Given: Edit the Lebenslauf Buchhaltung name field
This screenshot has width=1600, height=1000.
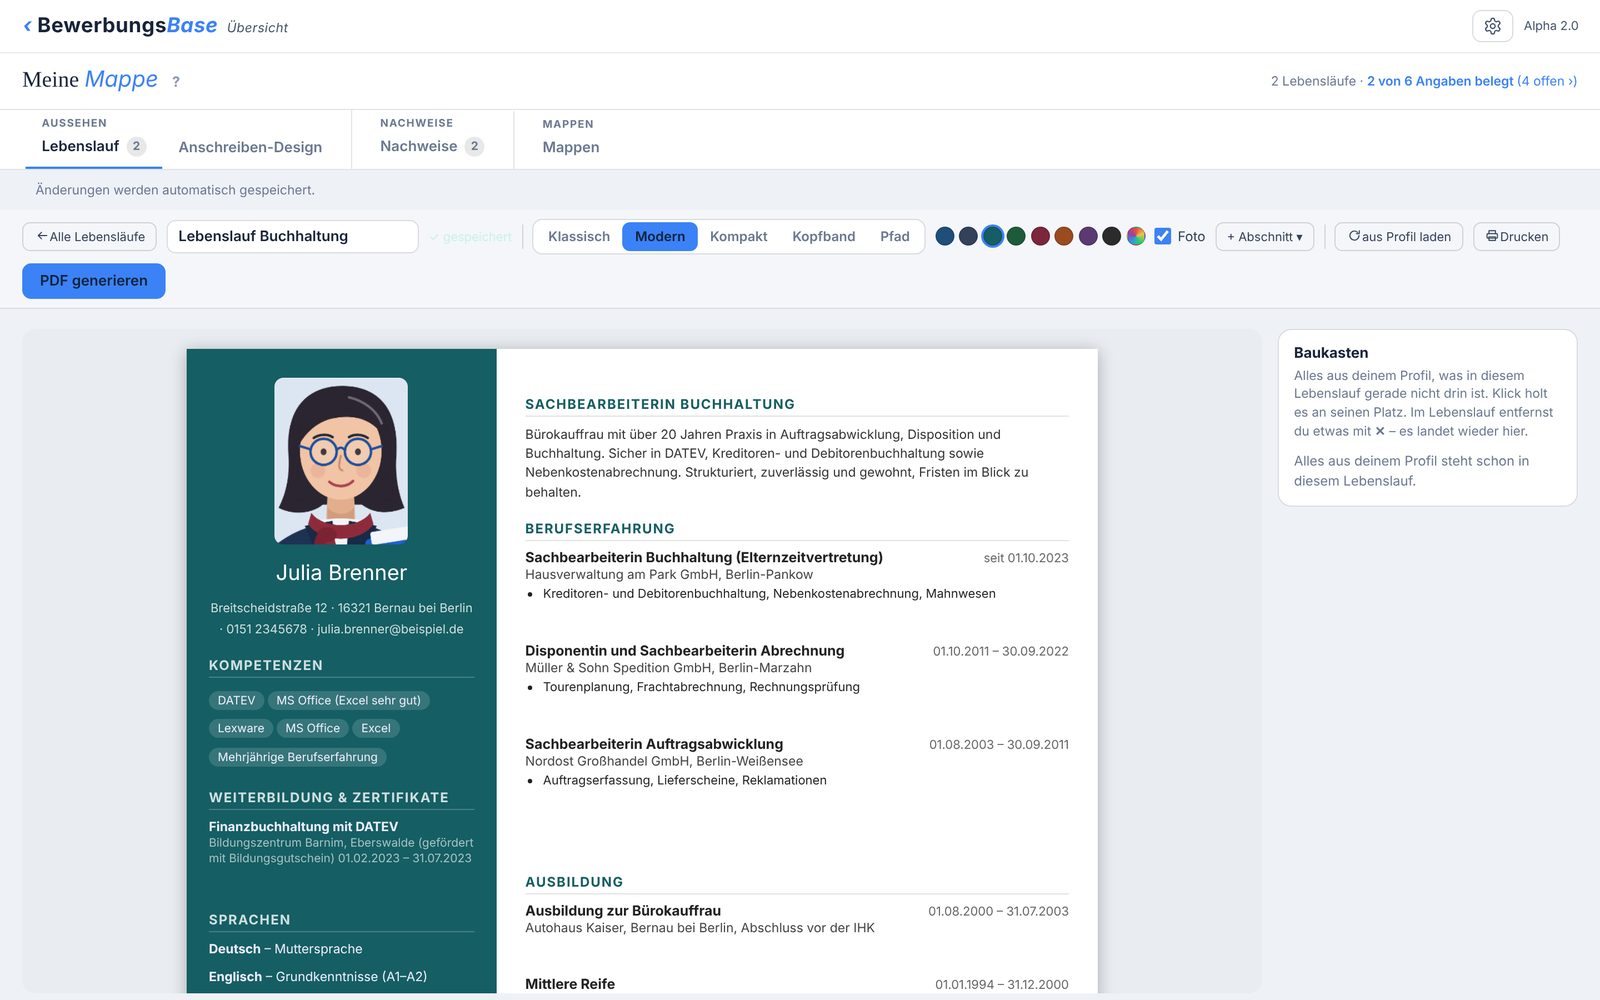Looking at the screenshot, I should (292, 237).
